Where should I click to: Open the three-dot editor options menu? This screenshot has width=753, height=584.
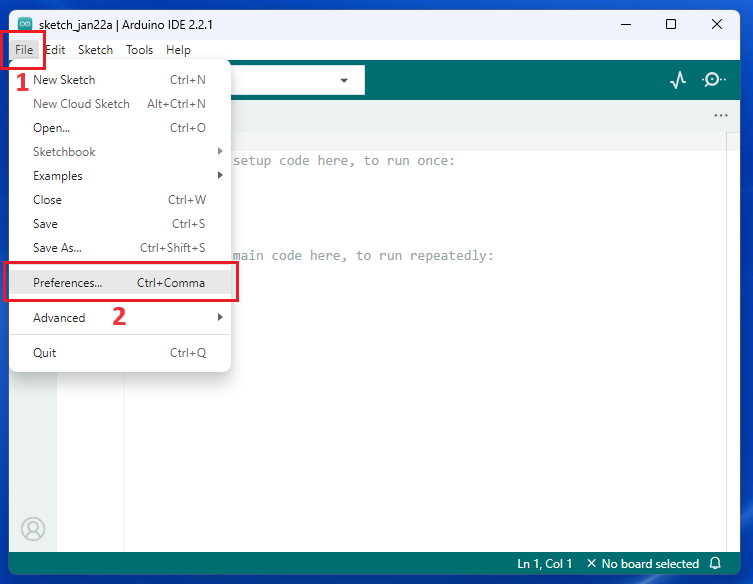coord(720,116)
